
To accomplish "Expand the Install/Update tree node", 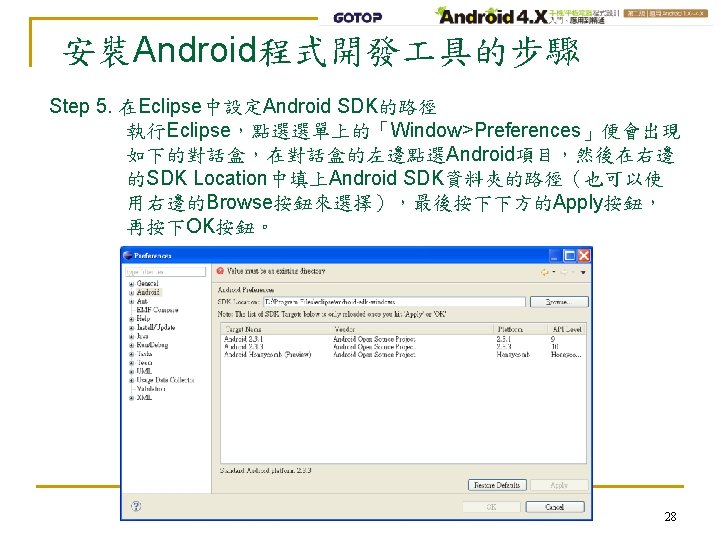I will coord(131,328).
